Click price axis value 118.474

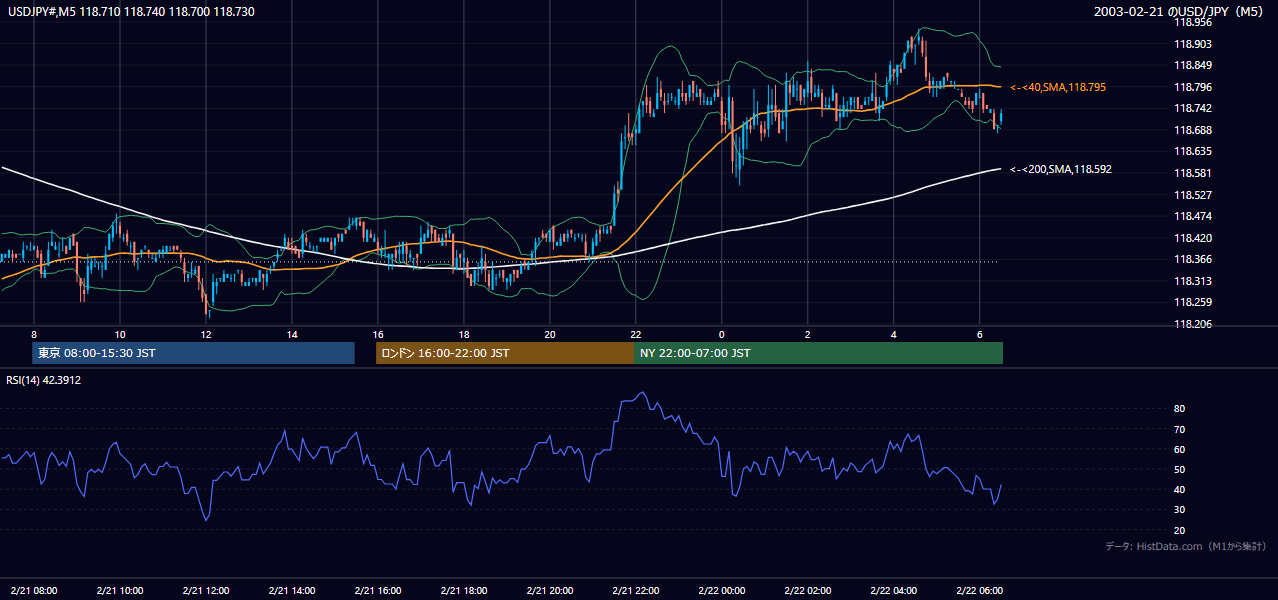1192,216
